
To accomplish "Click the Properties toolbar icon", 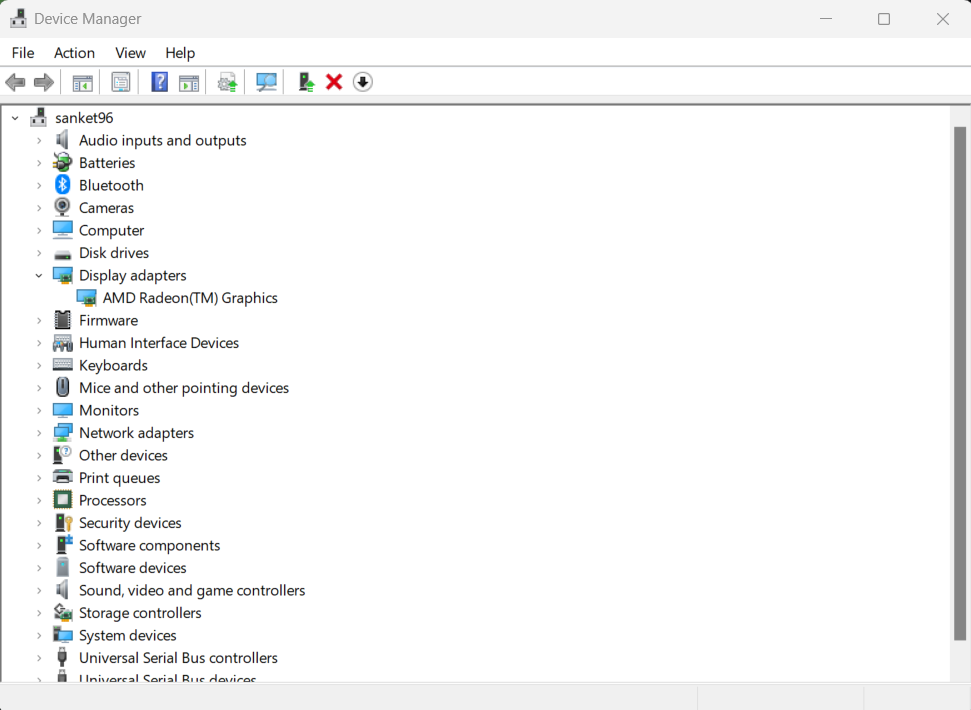I will point(120,81).
